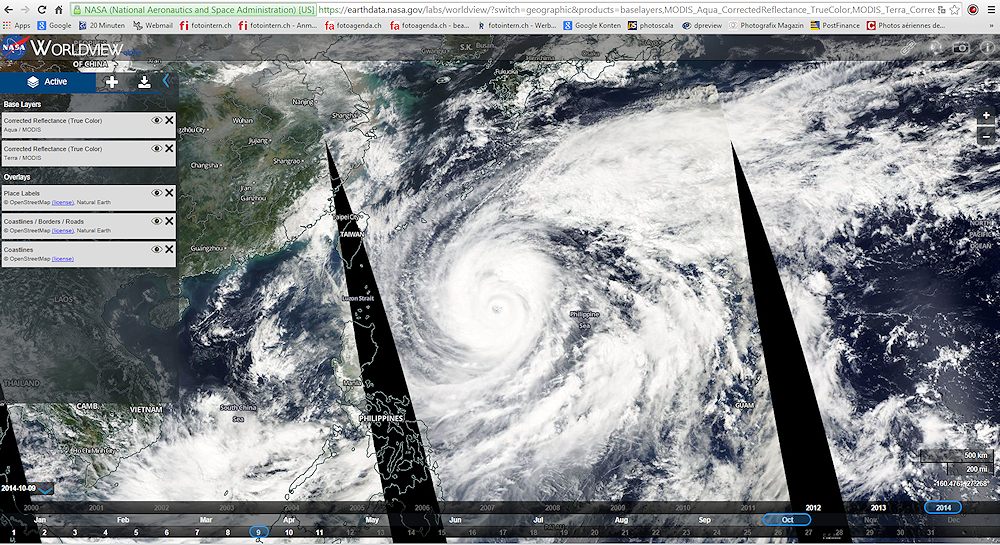Open the license link under Coastlines

[x=62, y=259]
